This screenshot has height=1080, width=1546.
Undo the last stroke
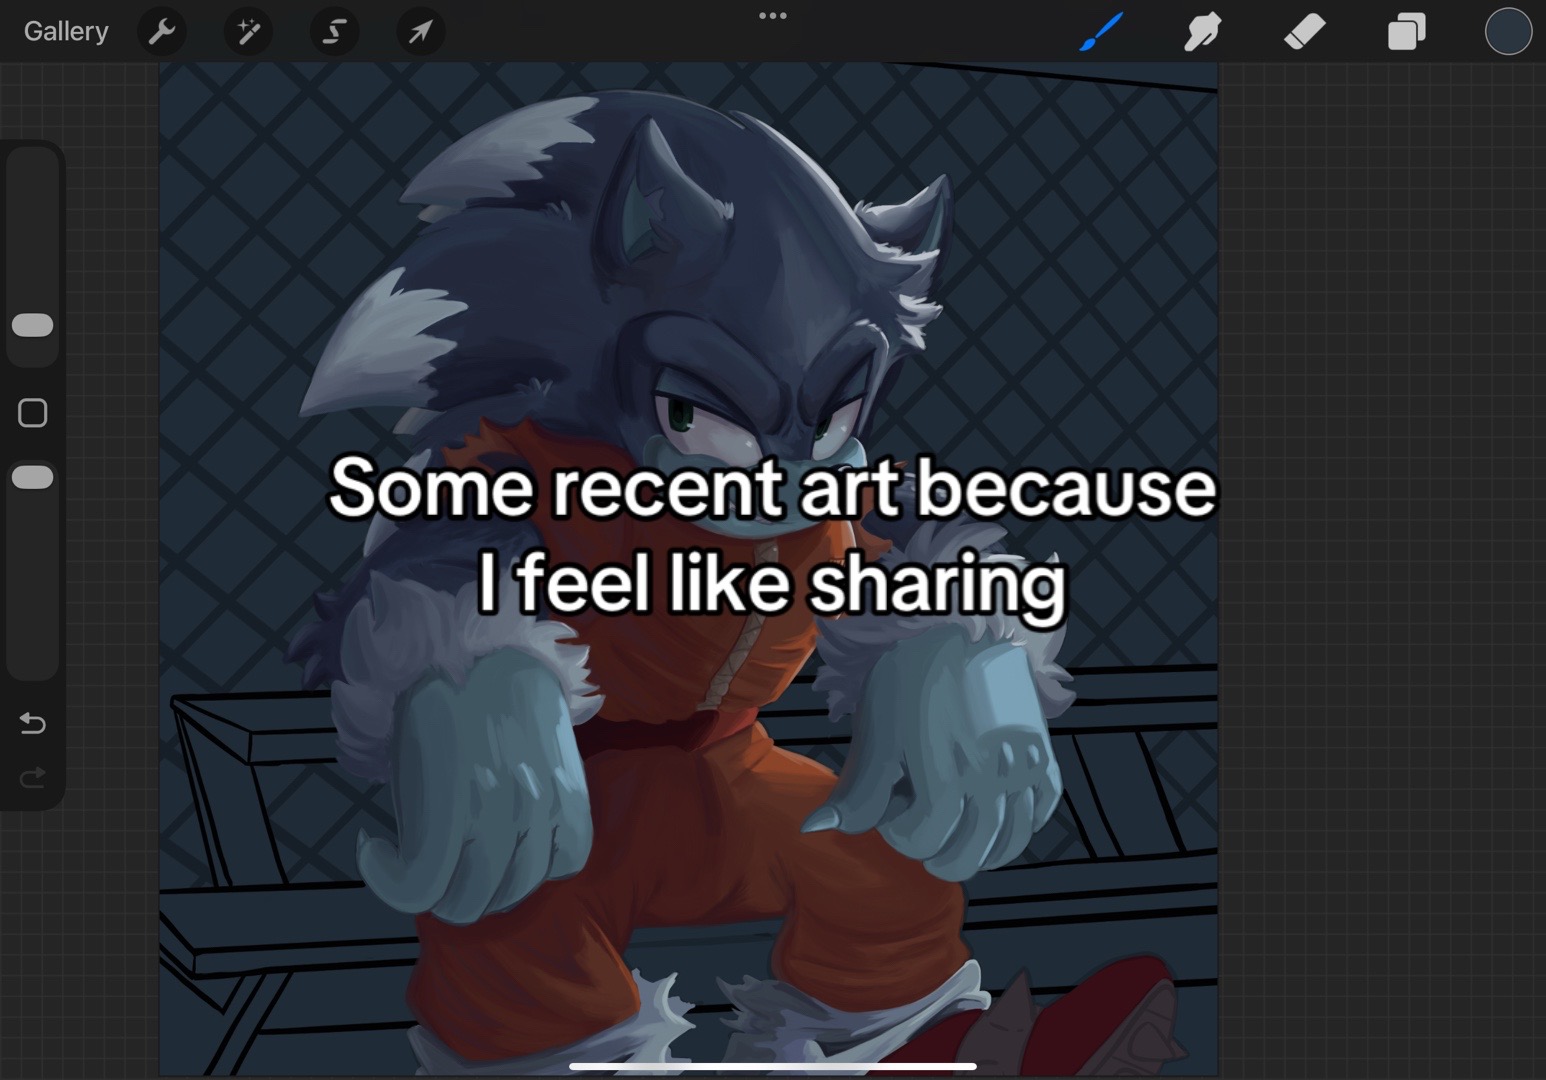[33, 723]
